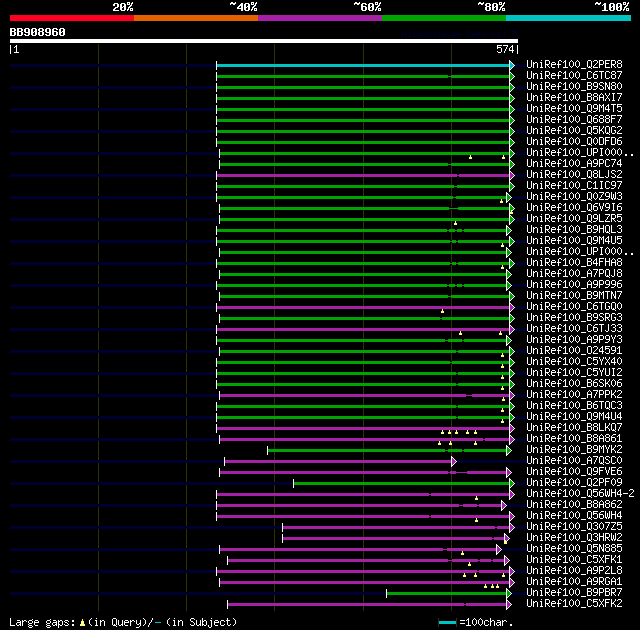The image size is (640, 630).
Task: Select hit label UniRef100_B8A862
Action: 574,505
